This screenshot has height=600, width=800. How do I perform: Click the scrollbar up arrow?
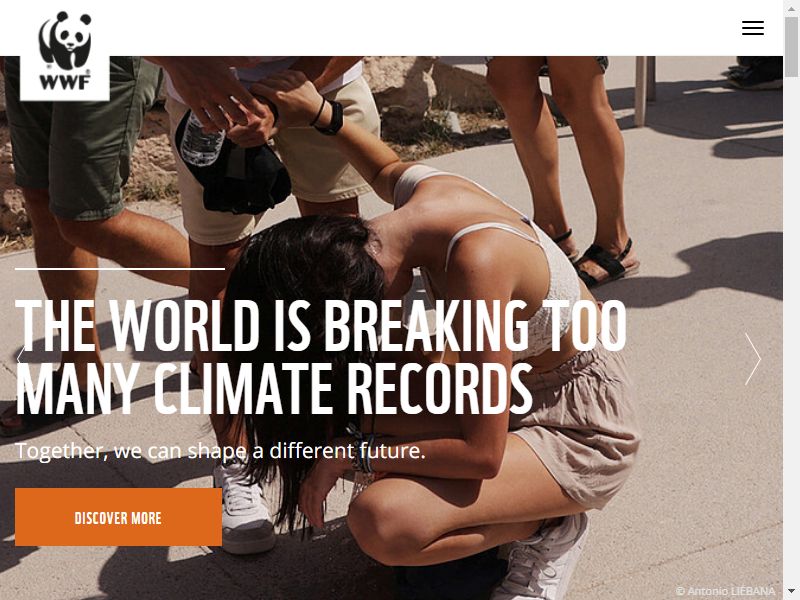click(791, 8)
